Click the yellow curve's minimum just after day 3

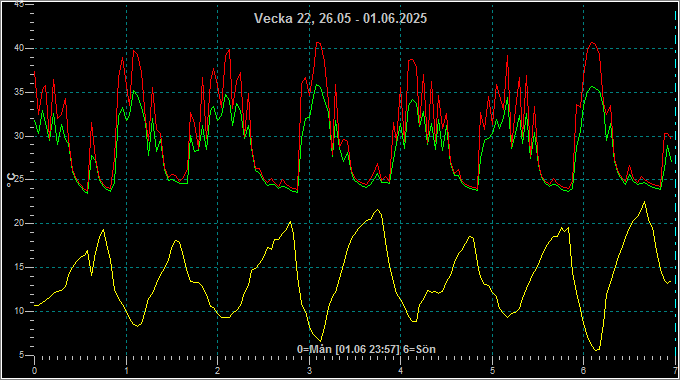320,341
